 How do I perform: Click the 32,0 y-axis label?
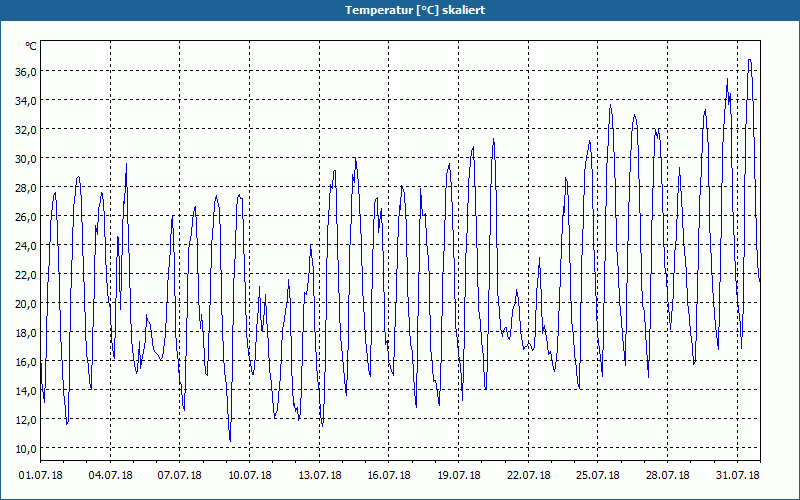26,130
